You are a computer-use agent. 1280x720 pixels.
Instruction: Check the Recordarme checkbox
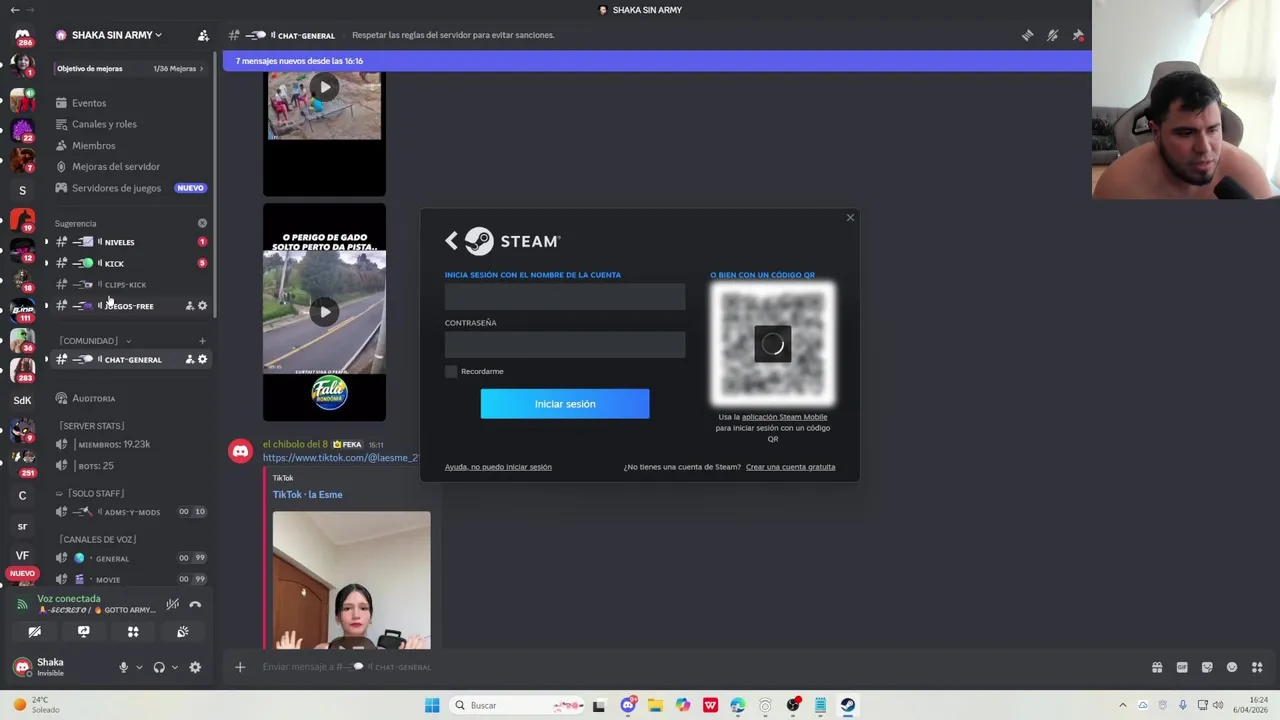coord(451,371)
